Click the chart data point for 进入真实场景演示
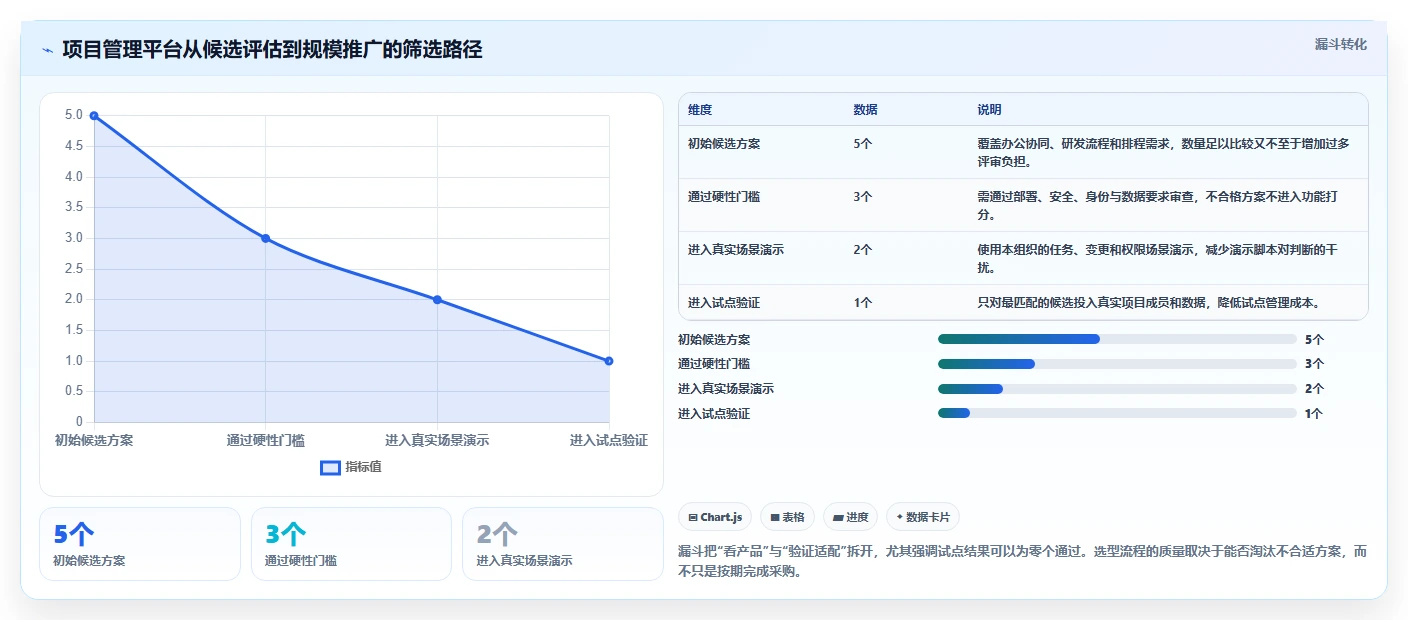The image size is (1408, 620). (437, 300)
